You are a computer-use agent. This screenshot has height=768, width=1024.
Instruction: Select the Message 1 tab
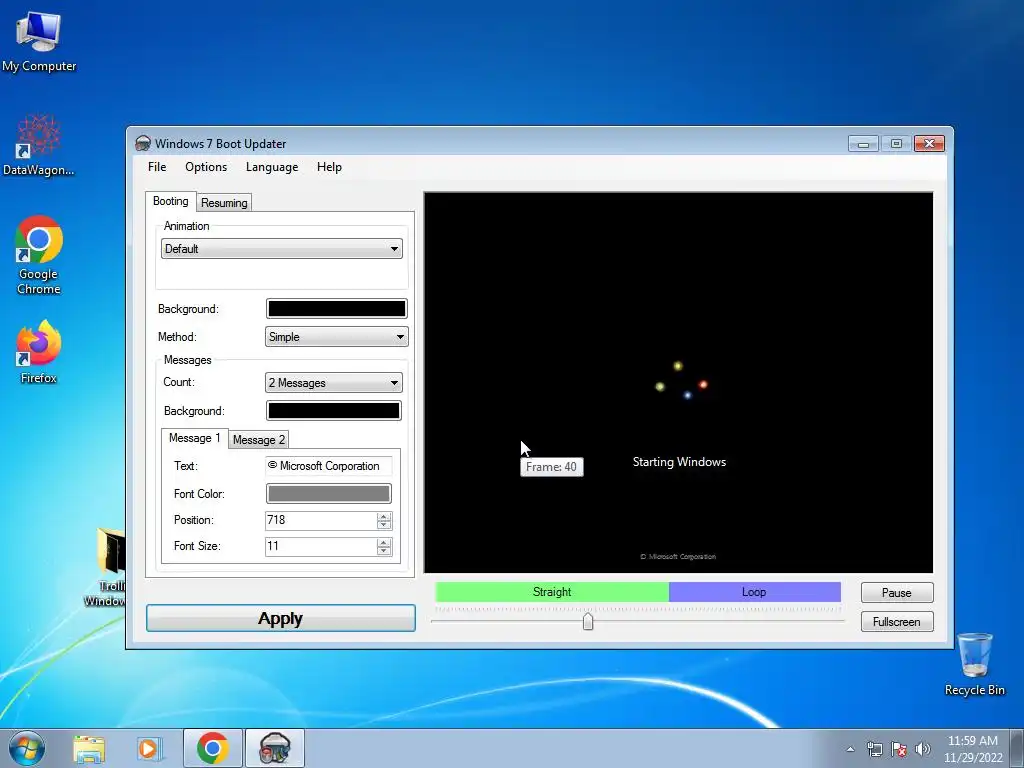click(195, 438)
